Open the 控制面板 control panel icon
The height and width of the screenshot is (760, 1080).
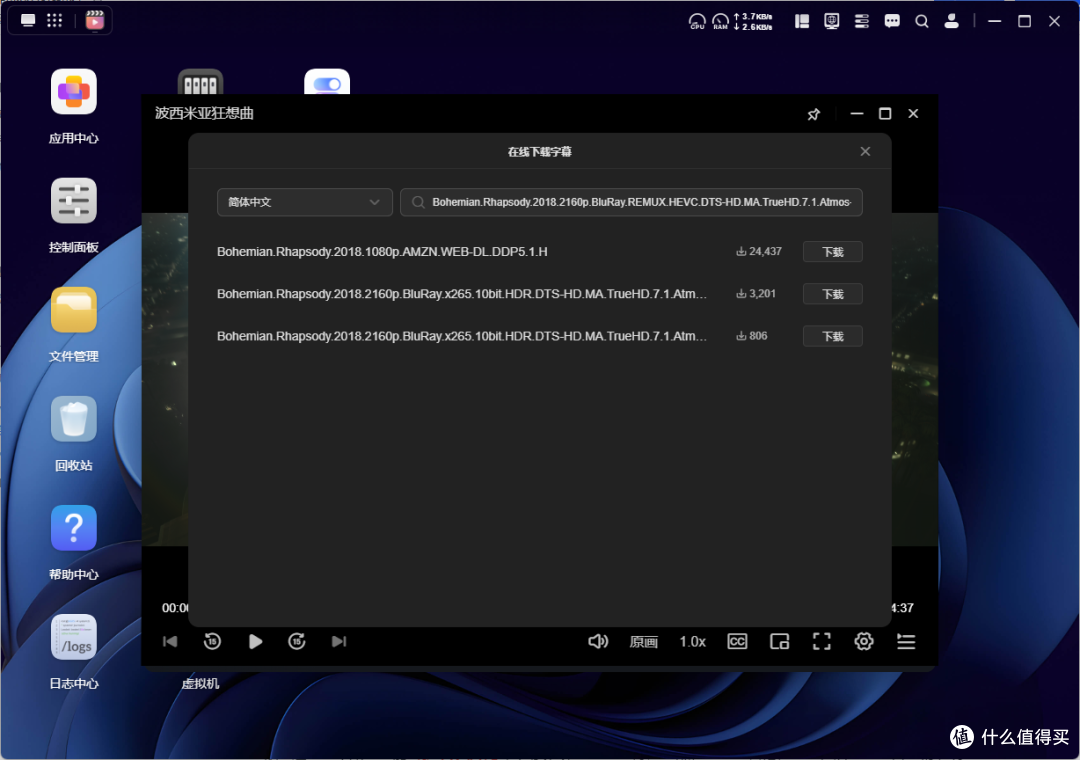point(74,201)
